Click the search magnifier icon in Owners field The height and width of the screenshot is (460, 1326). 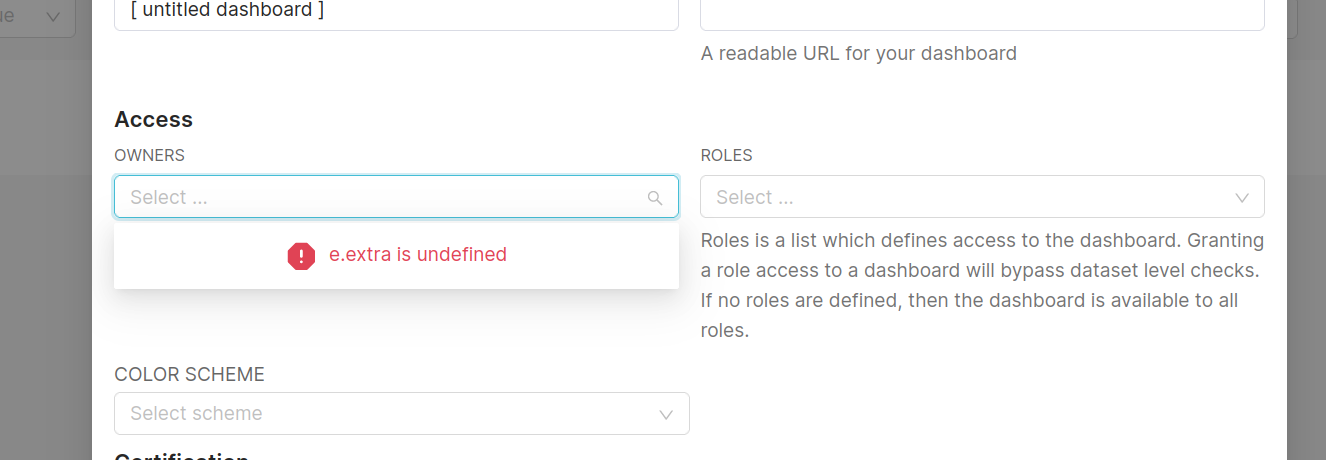655,198
